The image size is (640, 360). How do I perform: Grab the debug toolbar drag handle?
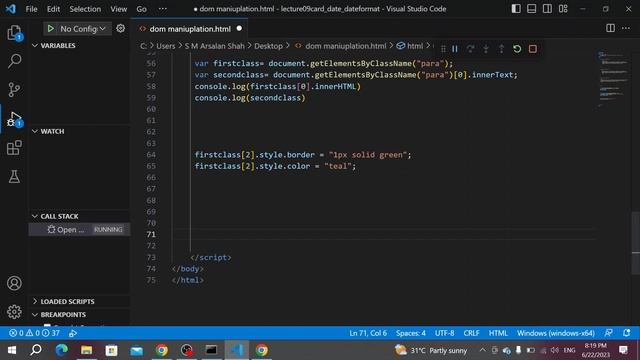pos(443,49)
